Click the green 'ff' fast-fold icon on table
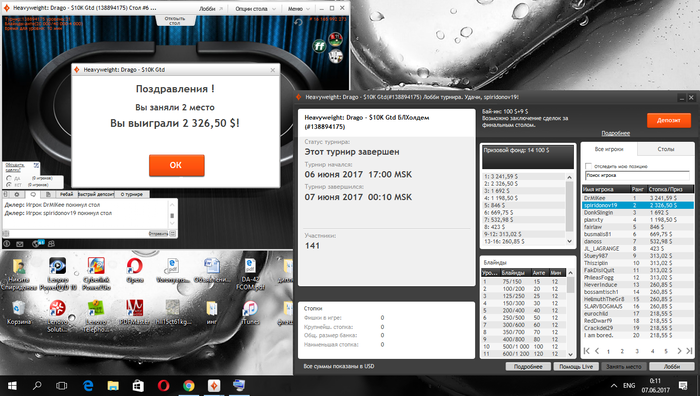This screenshot has height=396, width=700. point(319,46)
